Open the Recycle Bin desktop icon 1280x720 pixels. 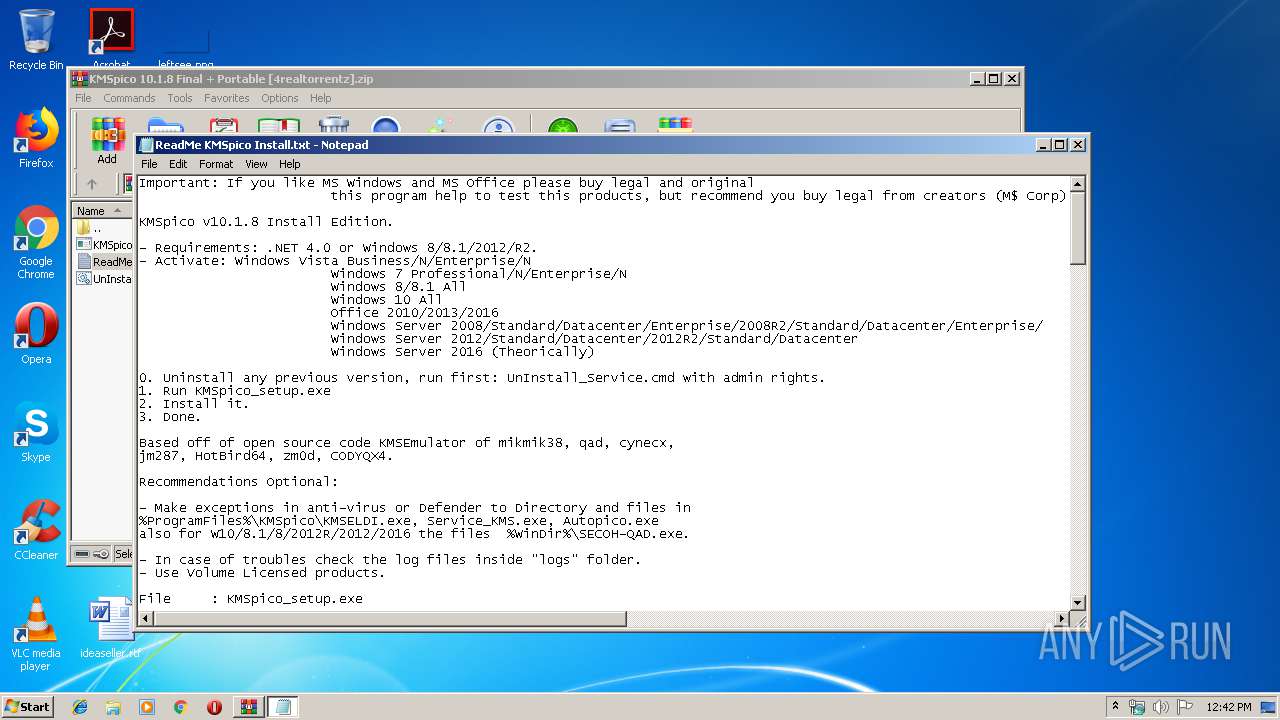pos(36,40)
